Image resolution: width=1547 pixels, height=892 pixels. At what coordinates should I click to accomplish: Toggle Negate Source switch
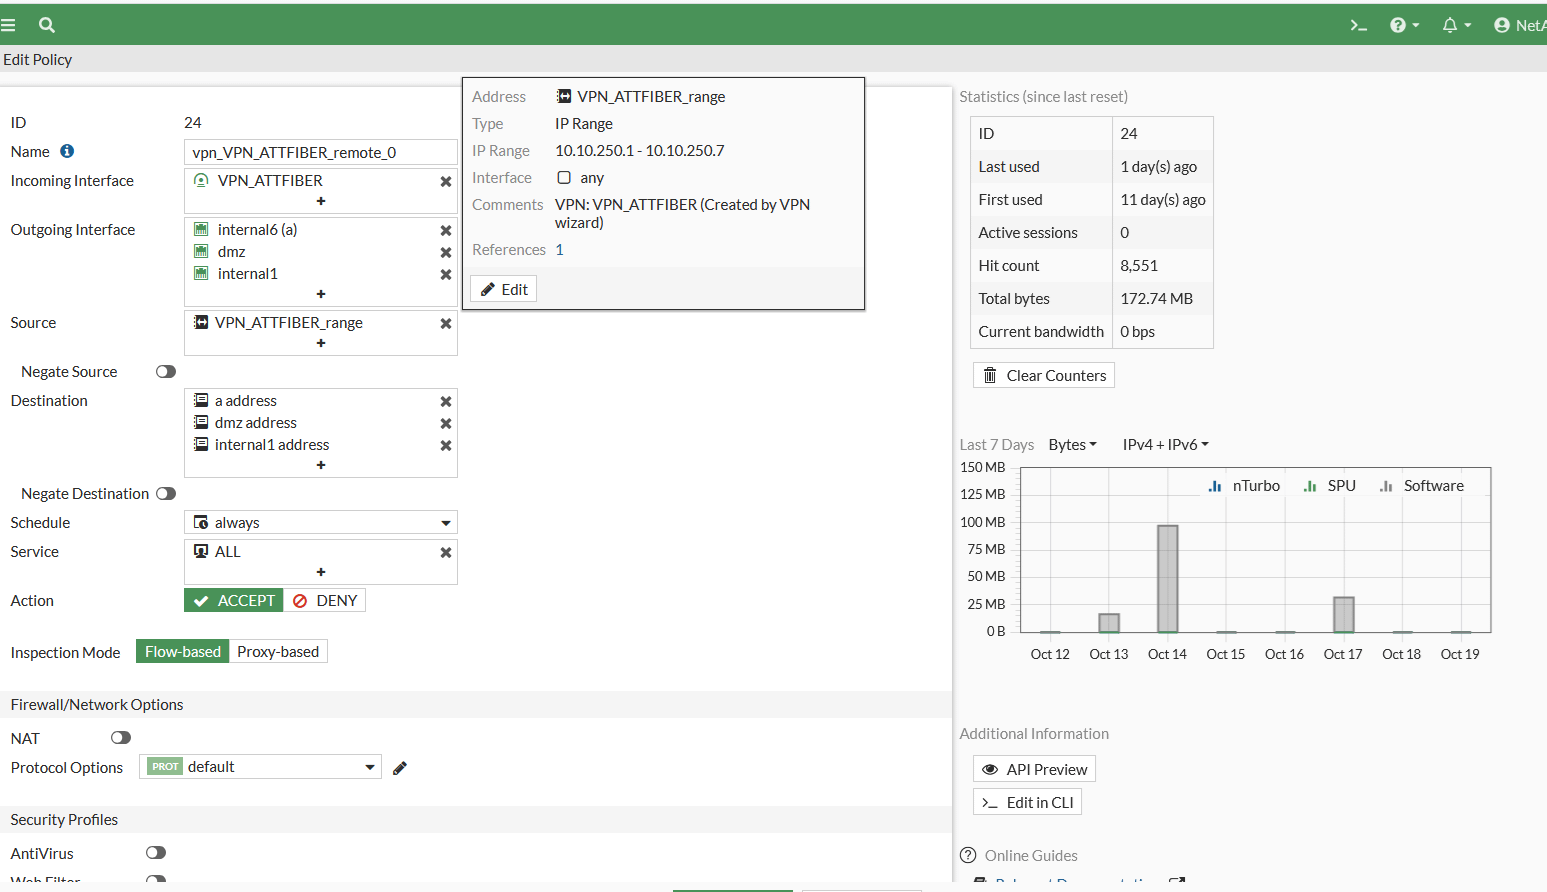(x=166, y=372)
